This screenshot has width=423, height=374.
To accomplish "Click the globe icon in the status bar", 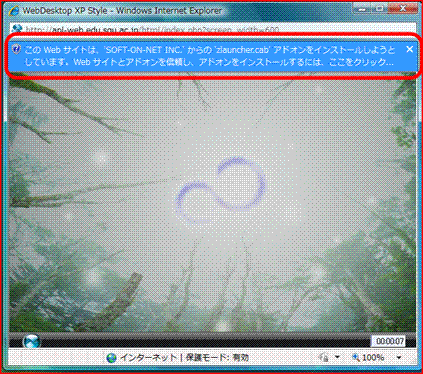I will tap(111, 358).
